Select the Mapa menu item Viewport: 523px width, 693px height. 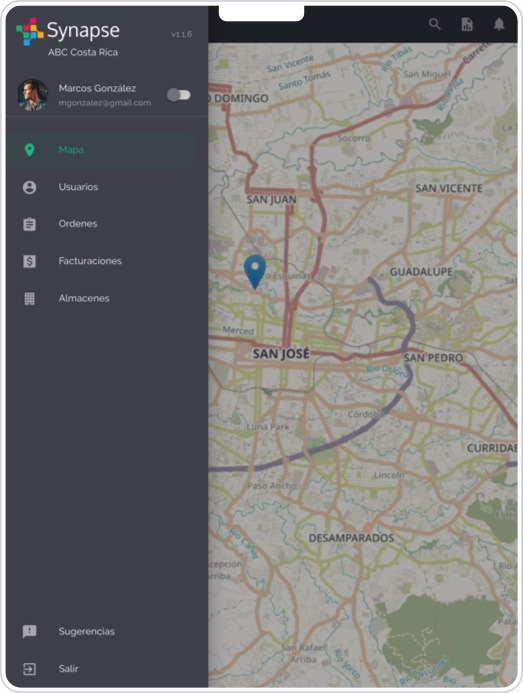[x=101, y=150]
